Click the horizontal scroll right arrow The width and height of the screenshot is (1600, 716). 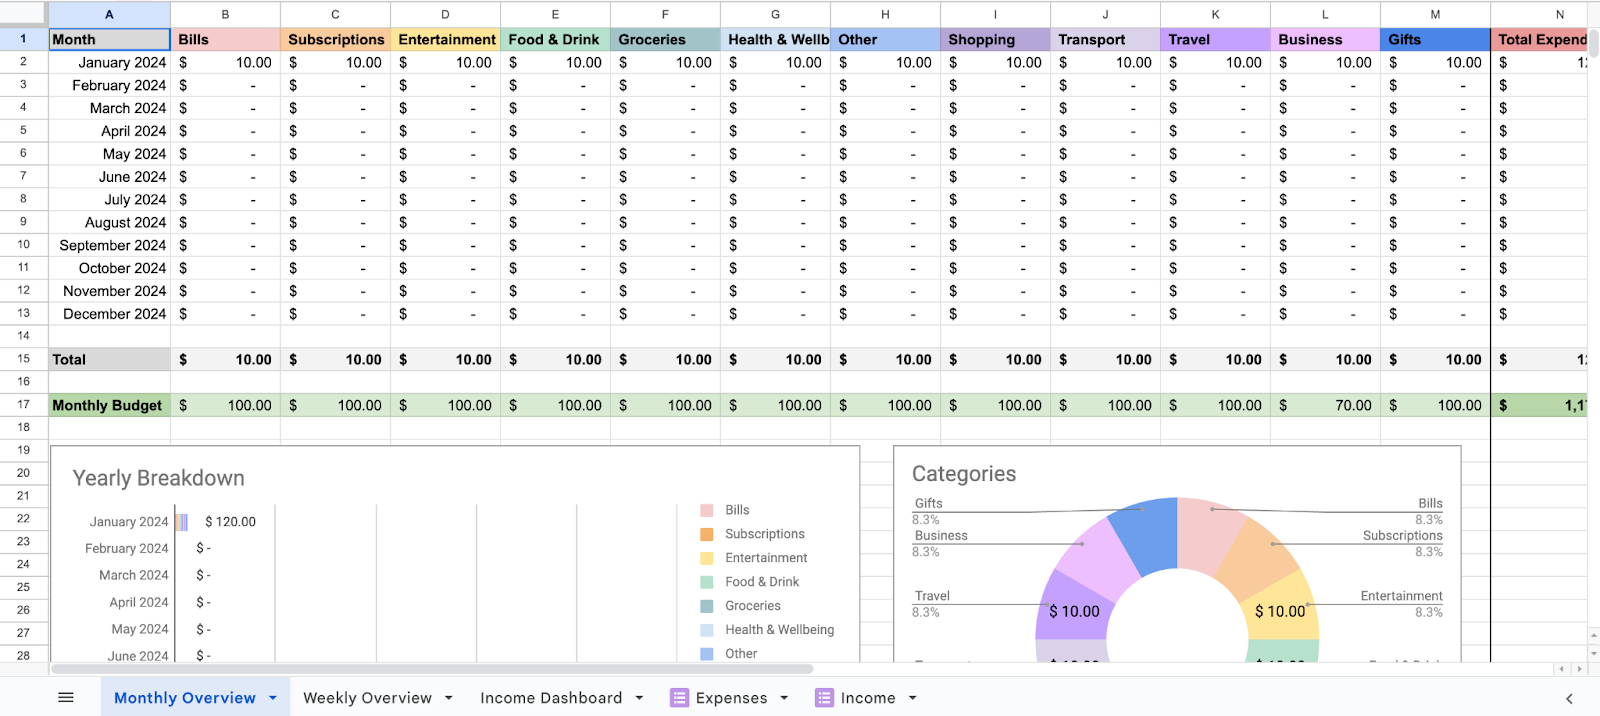tap(1580, 669)
